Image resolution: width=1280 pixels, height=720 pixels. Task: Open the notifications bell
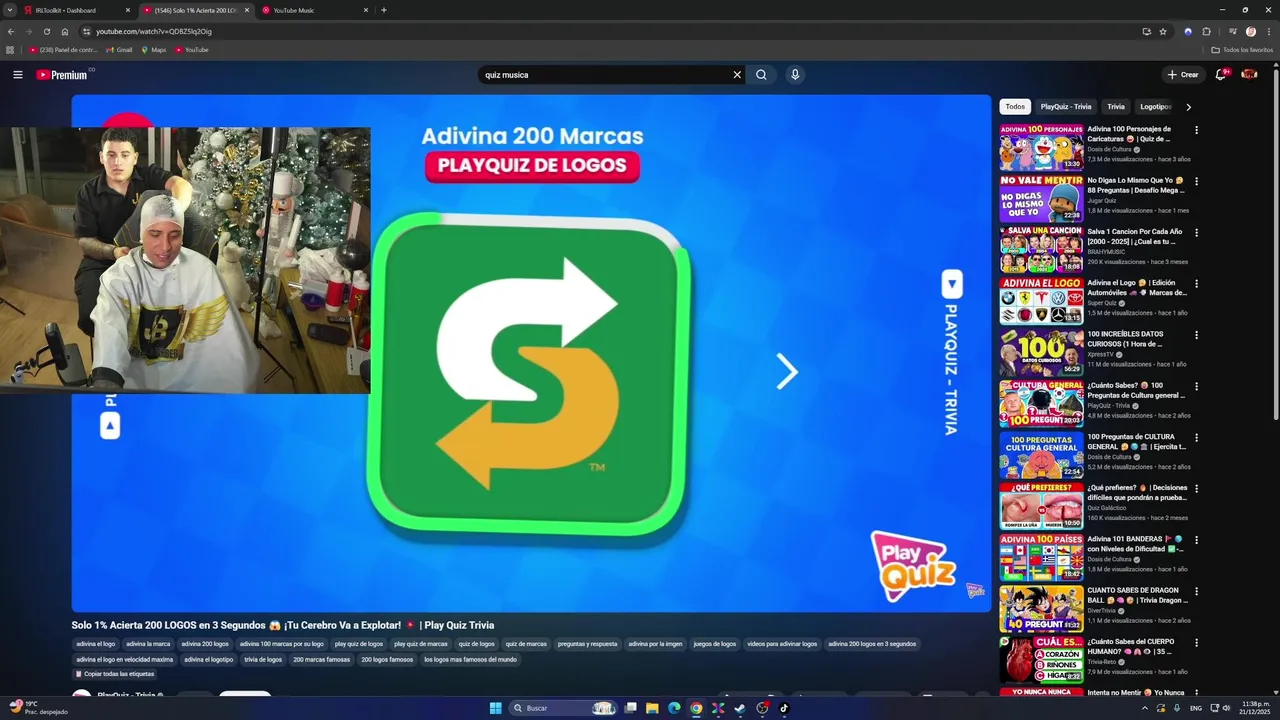pyautogui.click(x=1221, y=75)
